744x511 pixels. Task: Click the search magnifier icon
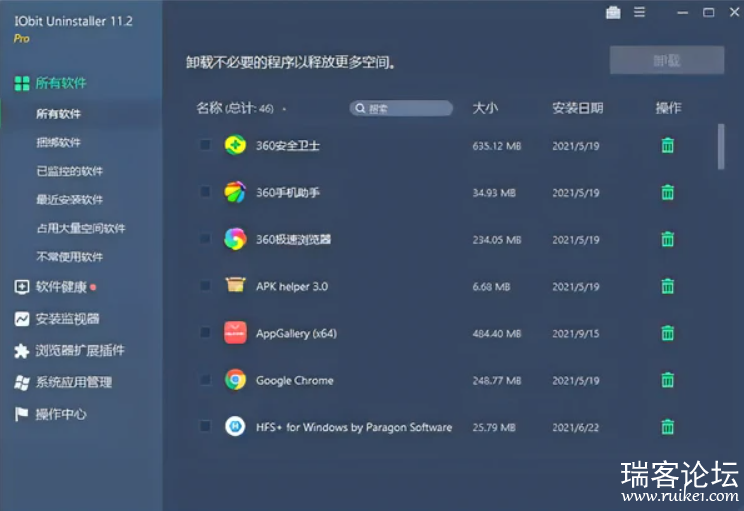click(x=360, y=109)
